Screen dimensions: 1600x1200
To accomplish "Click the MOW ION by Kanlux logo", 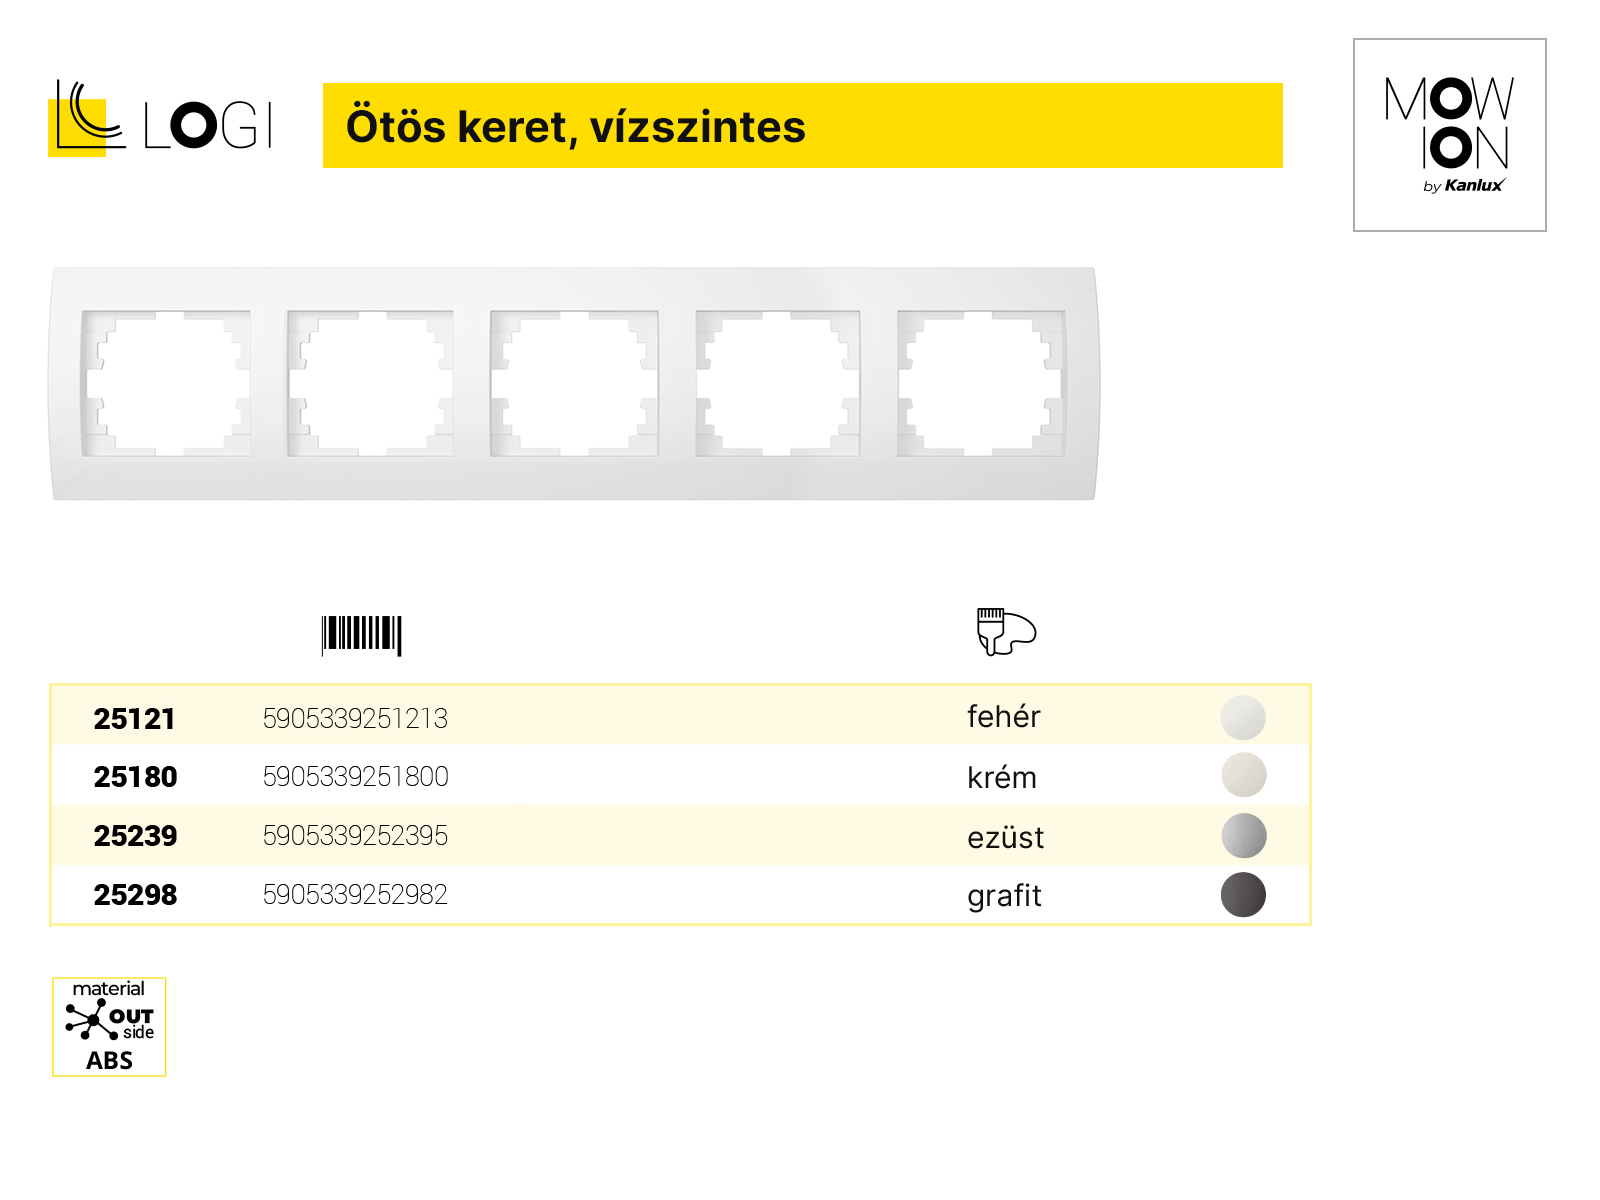I will tap(1449, 135).
